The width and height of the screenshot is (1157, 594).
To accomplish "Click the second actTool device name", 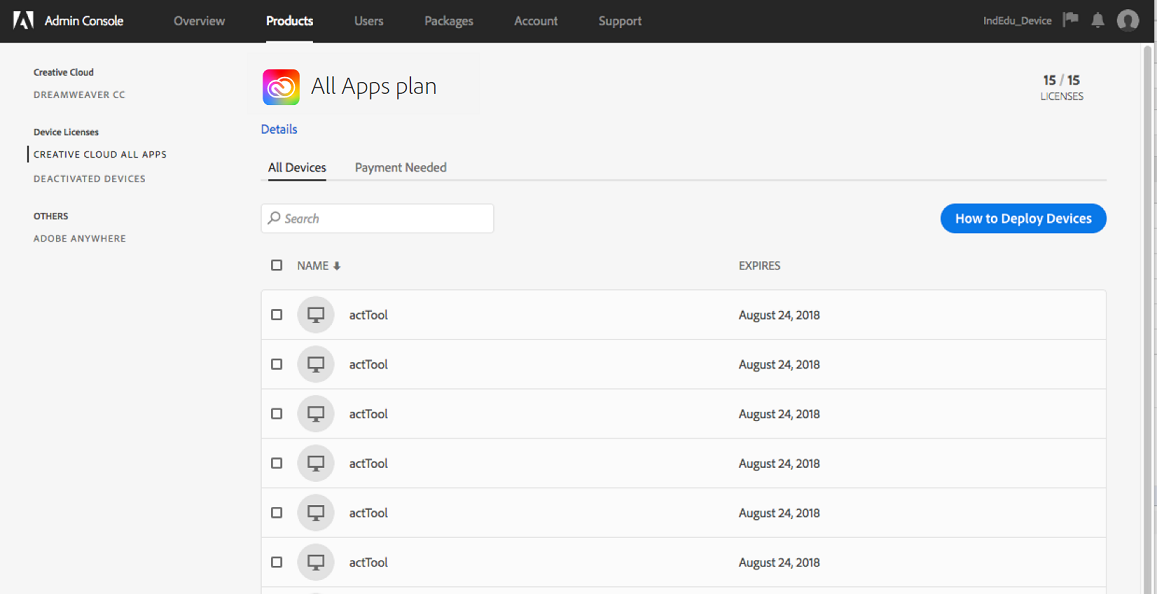I will (368, 365).
